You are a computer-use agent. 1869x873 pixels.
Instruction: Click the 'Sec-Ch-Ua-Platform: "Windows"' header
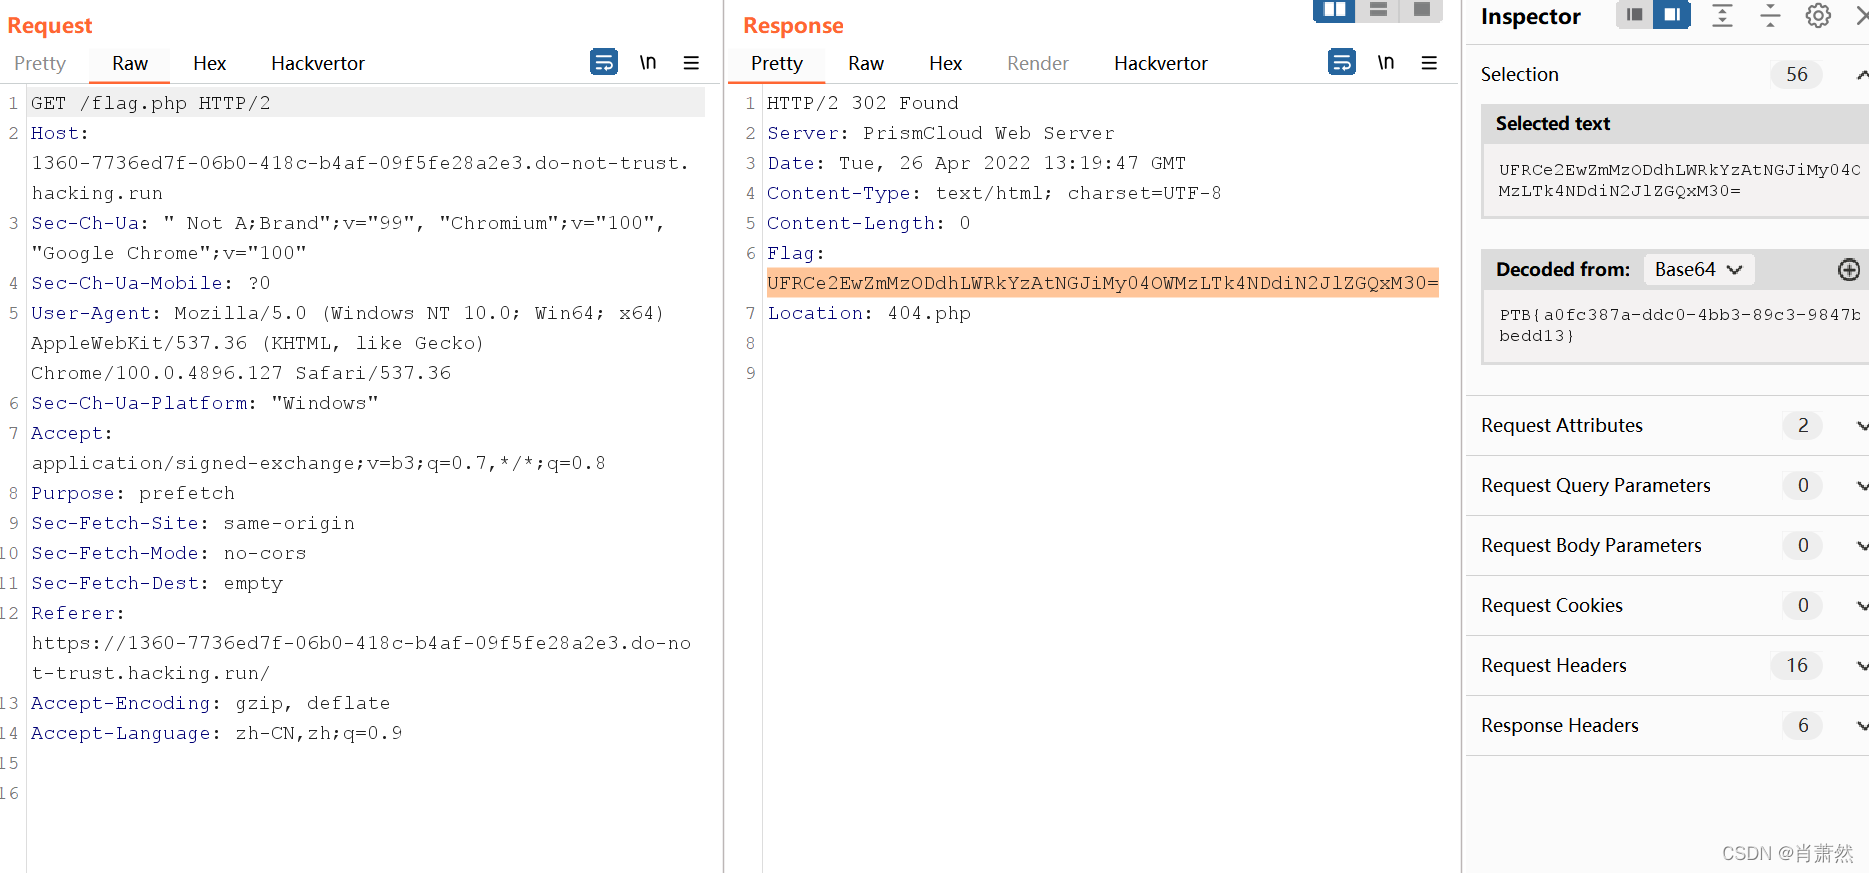pyautogui.click(x=205, y=403)
